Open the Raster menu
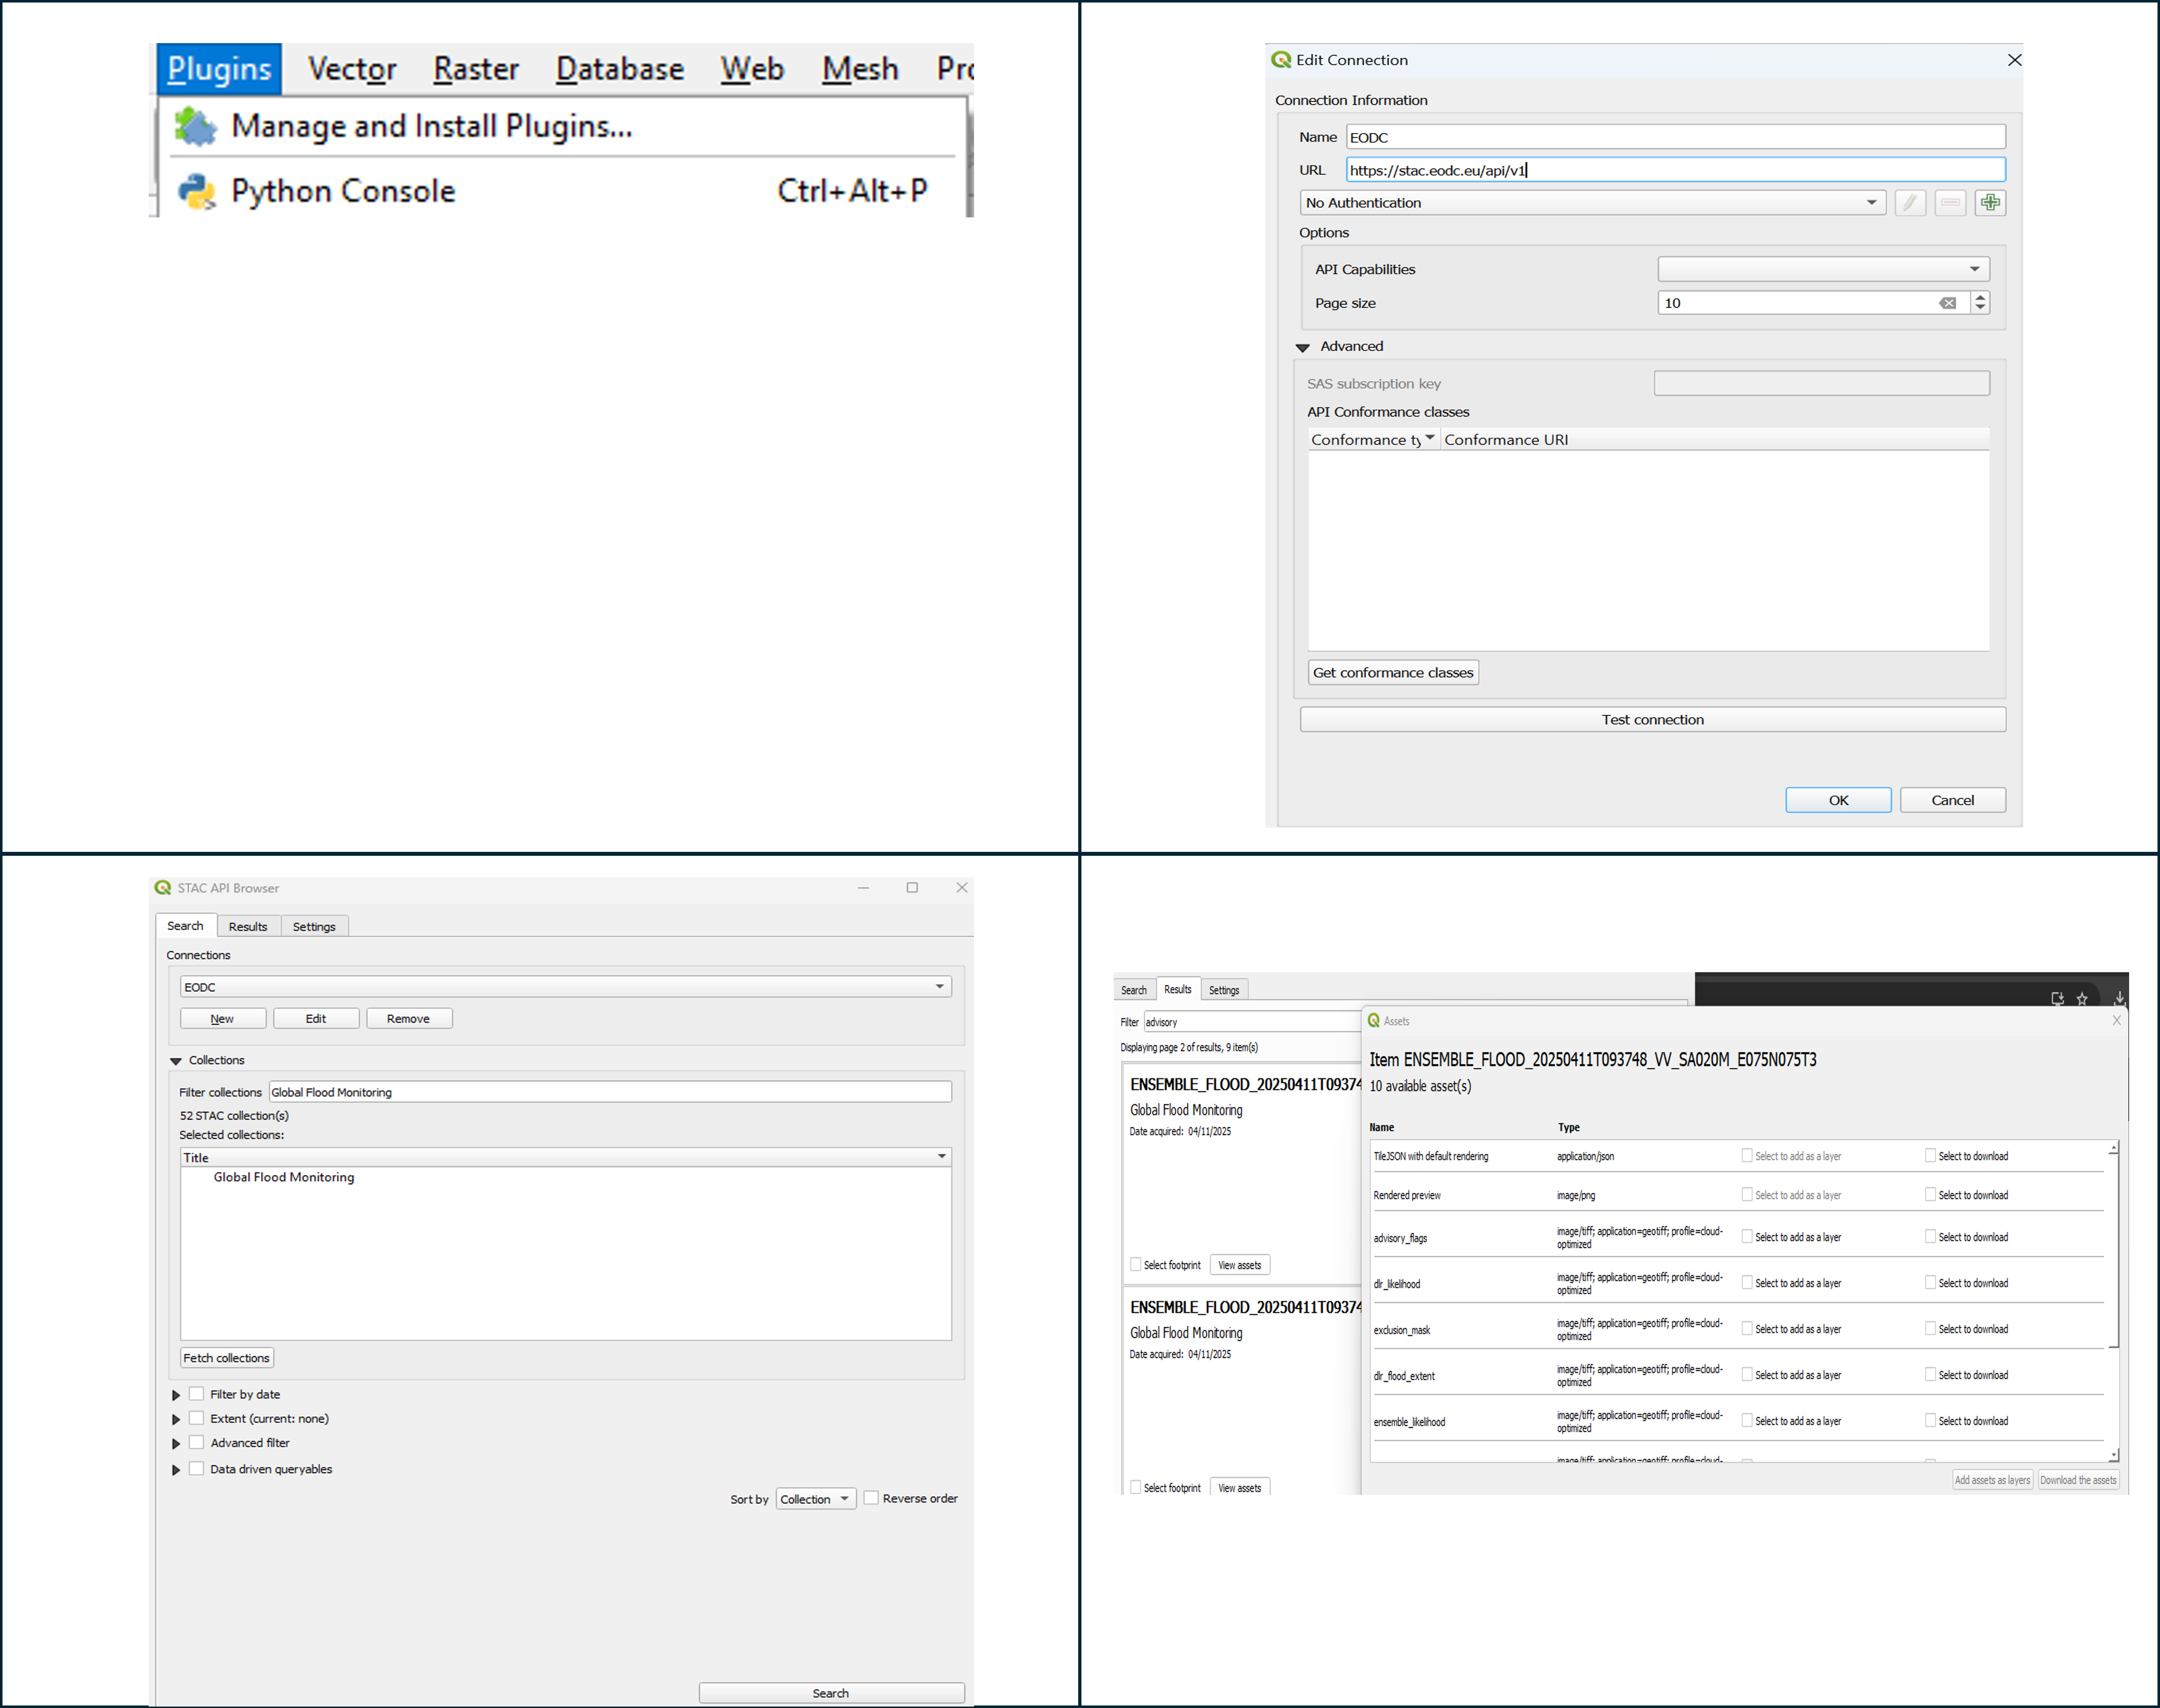The image size is (2160, 1708). (476, 69)
